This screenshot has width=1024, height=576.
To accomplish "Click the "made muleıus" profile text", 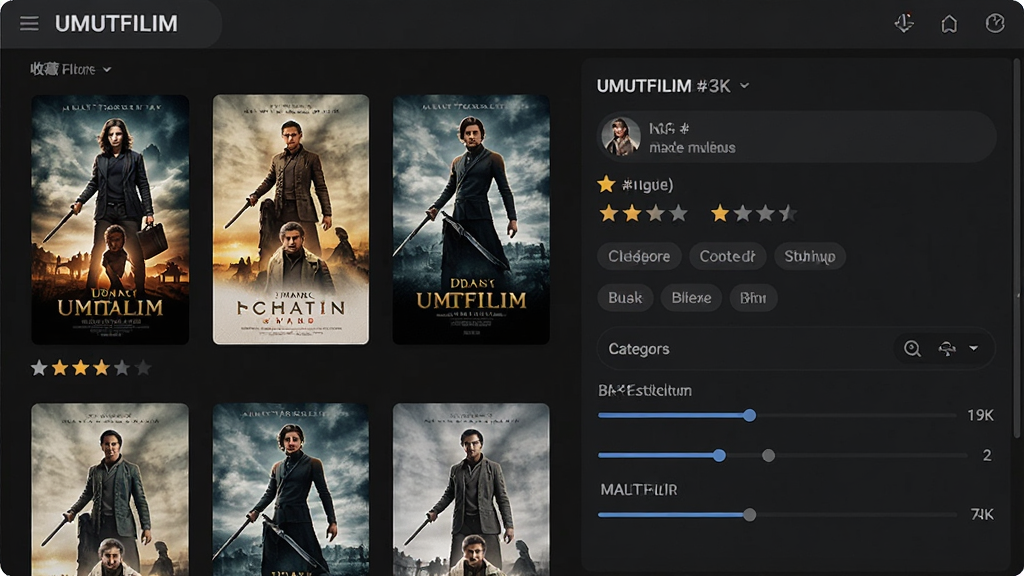I will pos(692,148).
